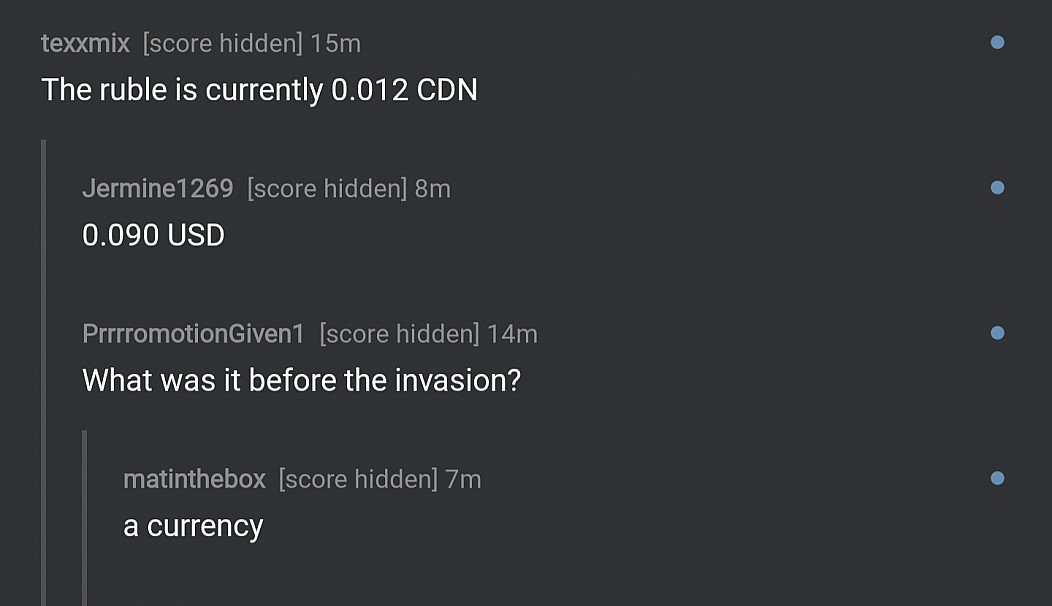Screen dimensions: 1052x606
Task: Collapse PrrrromotionGiven1's replies using the inner thread line
Action: pos(85,515)
